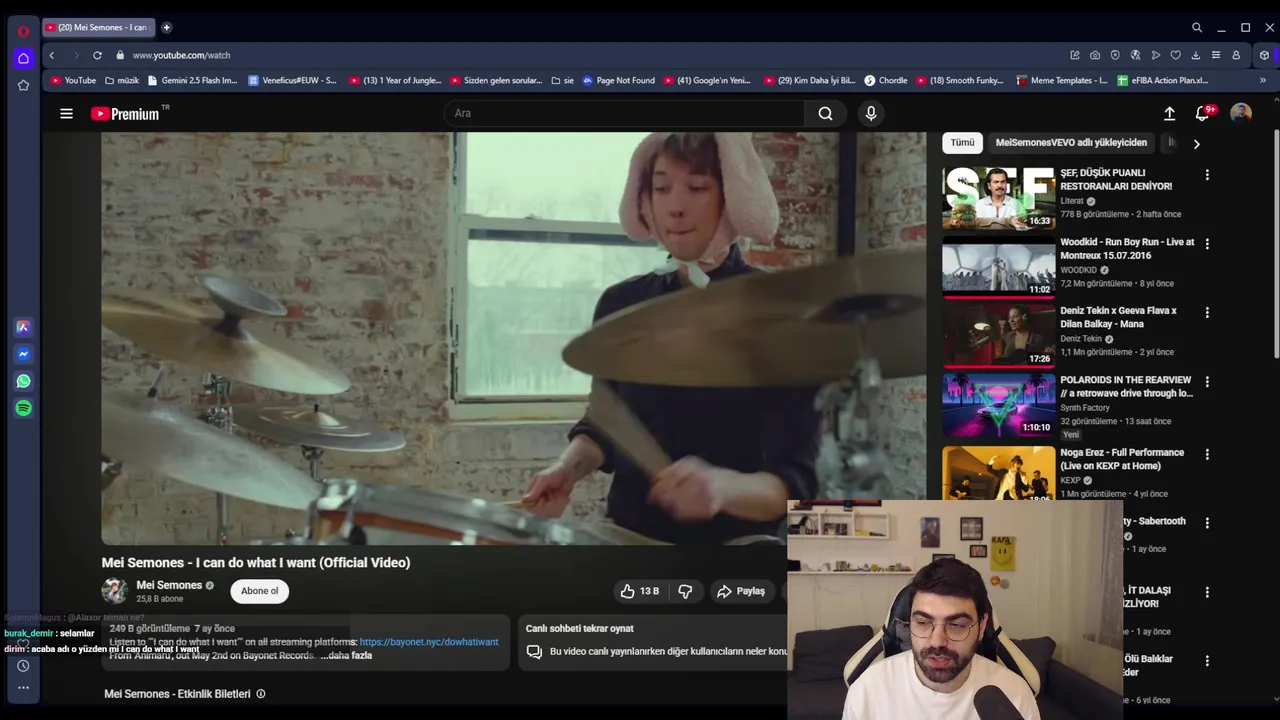Subscribe via the Abone ol button
This screenshot has height=720, width=1280.
pyautogui.click(x=259, y=591)
